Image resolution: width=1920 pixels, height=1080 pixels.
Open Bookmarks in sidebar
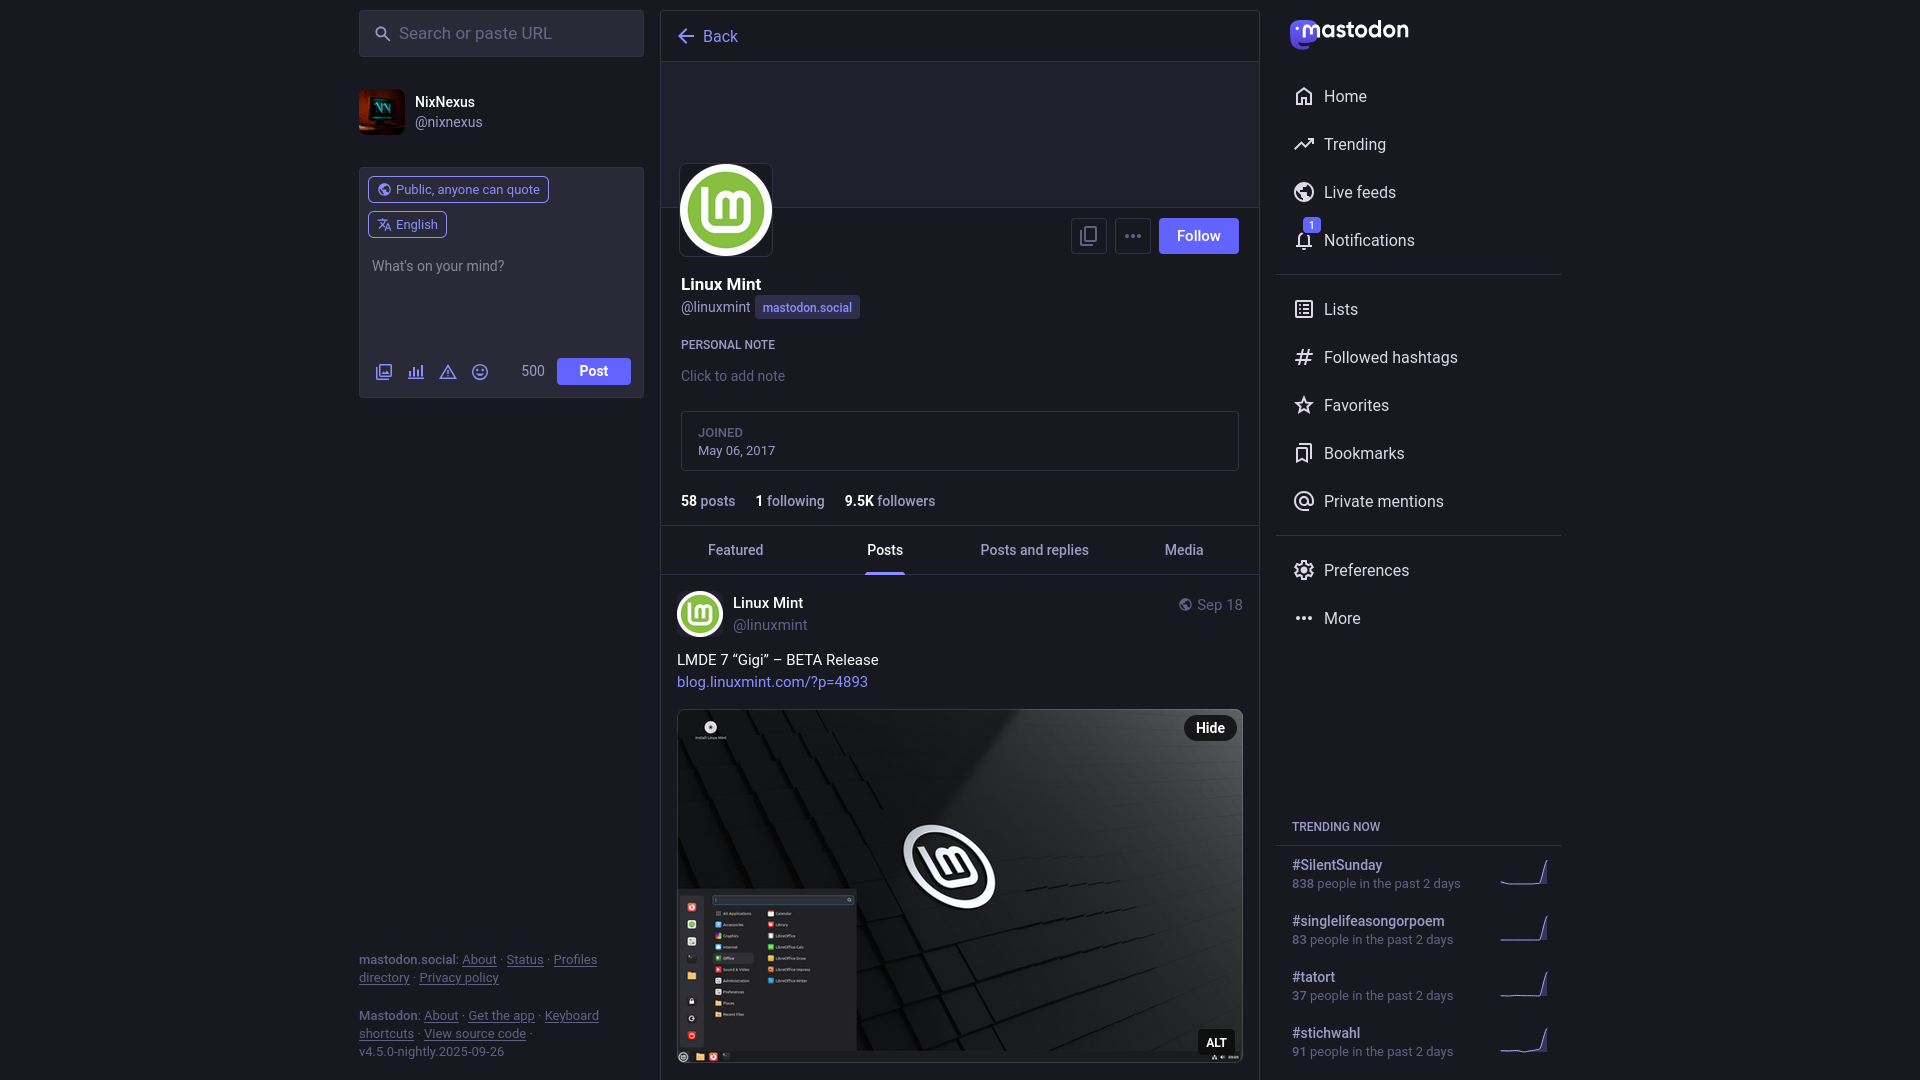pyautogui.click(x=1363, y=453)
